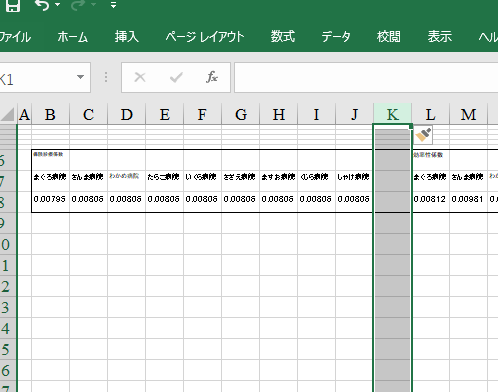Click まぐろ病院 cell in column L
The image size is (498, 392).
[431, 181]
